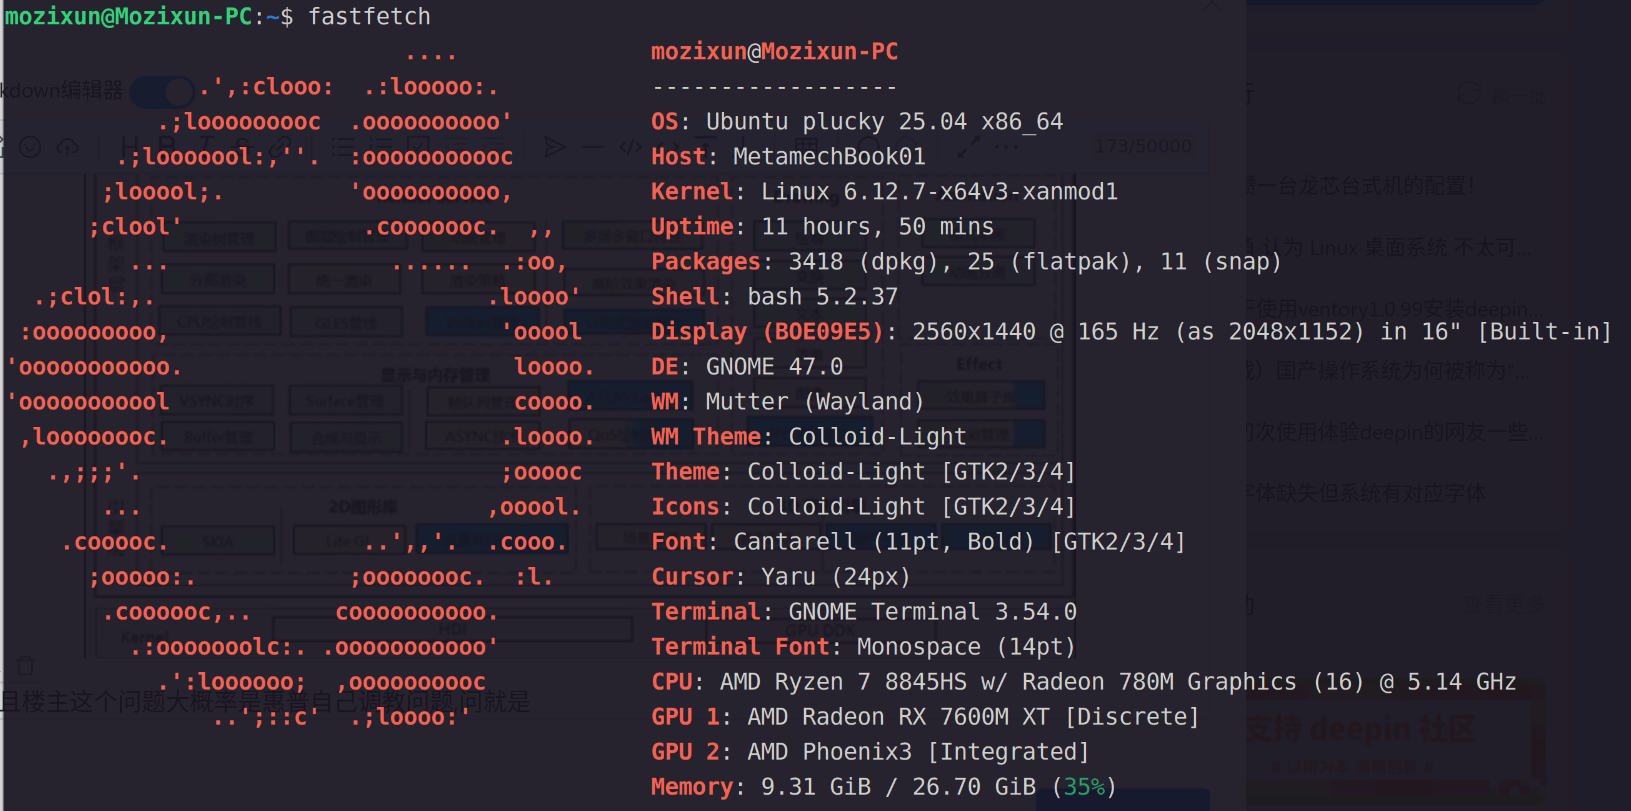Open post 国产操作系统为何被称为
This screenshot has height=811, width=1631.
(1388, 370)
